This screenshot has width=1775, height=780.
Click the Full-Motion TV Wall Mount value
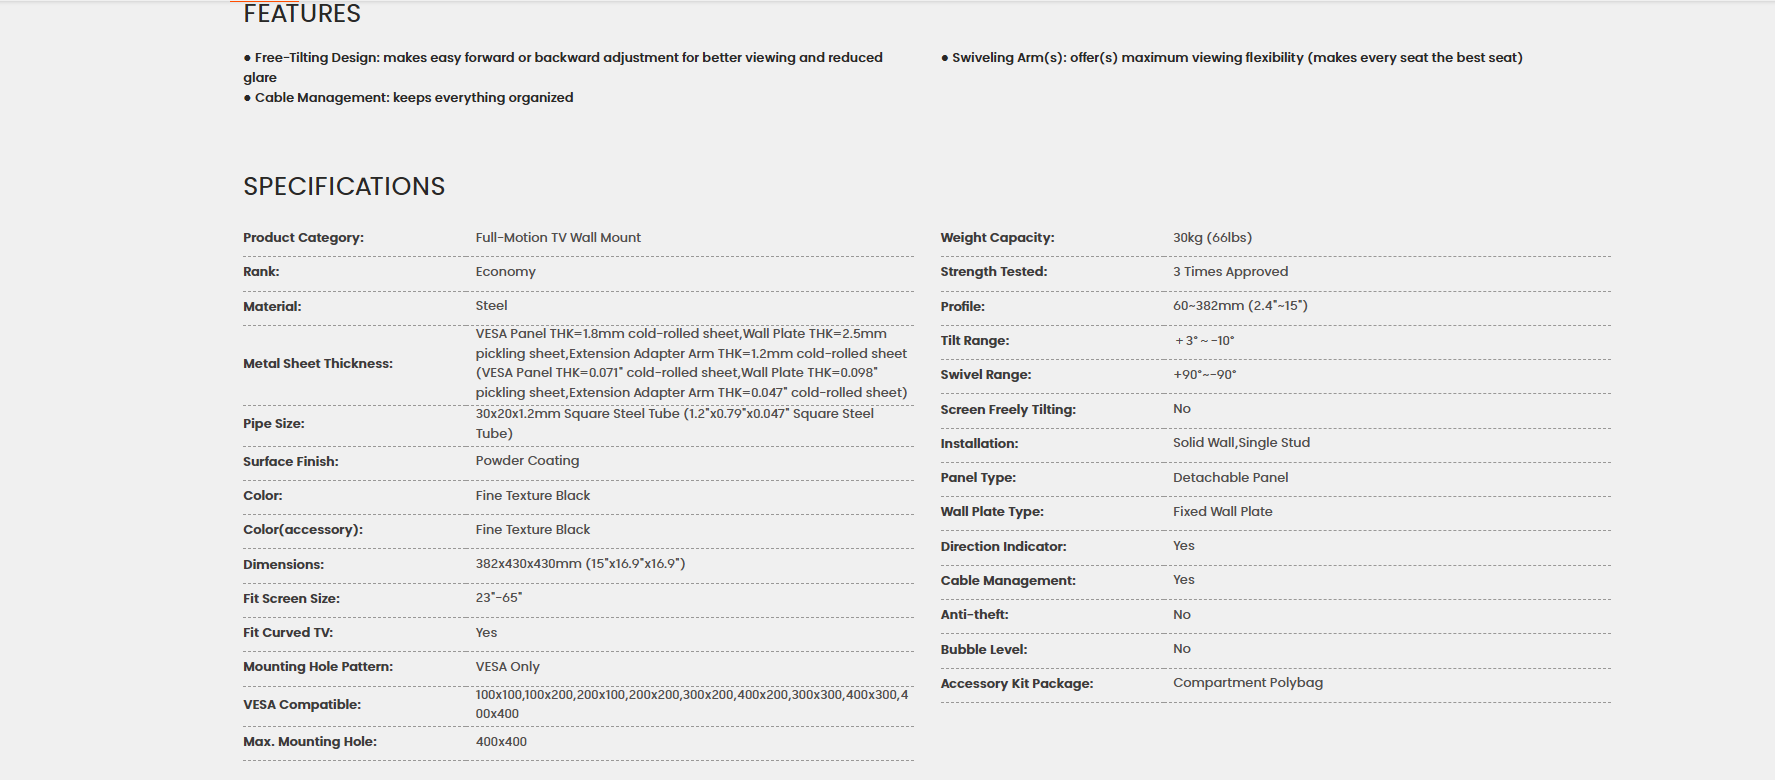(x=558, y=238)
